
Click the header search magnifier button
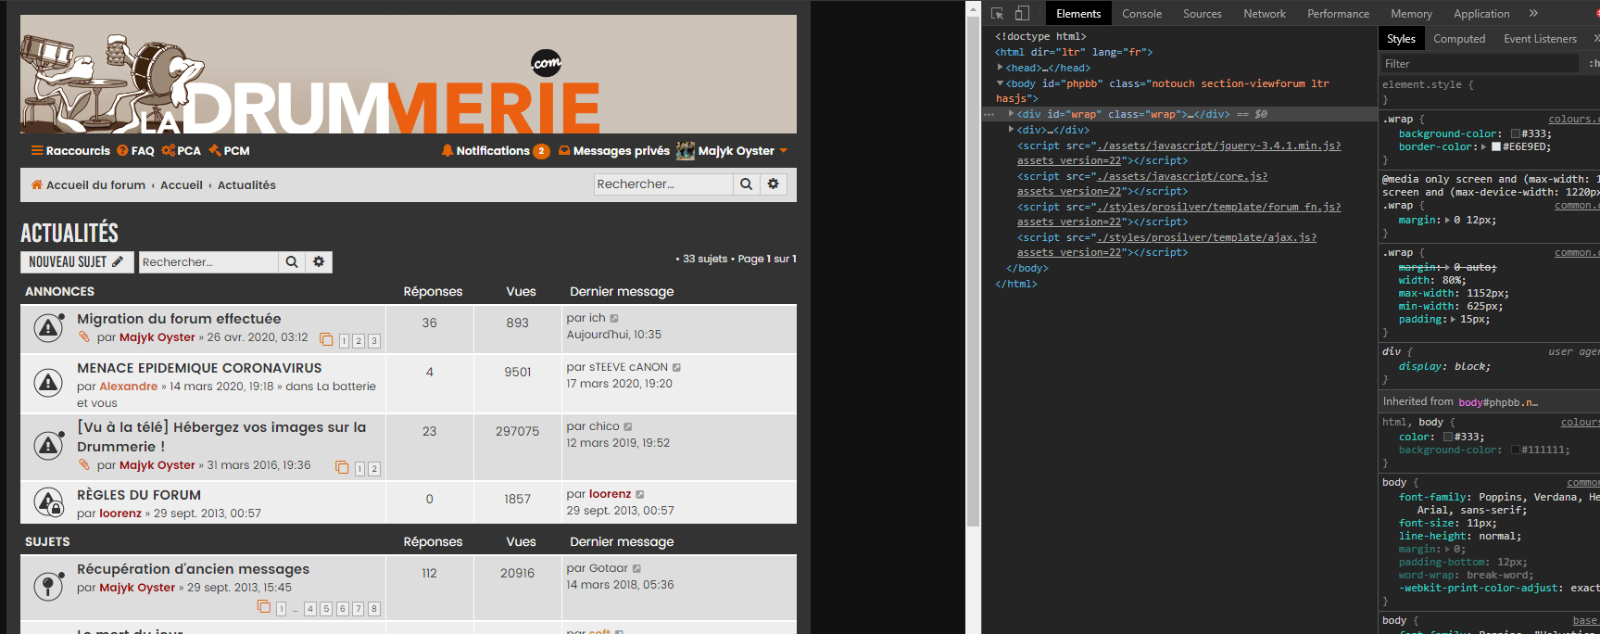tap(746, 184)
